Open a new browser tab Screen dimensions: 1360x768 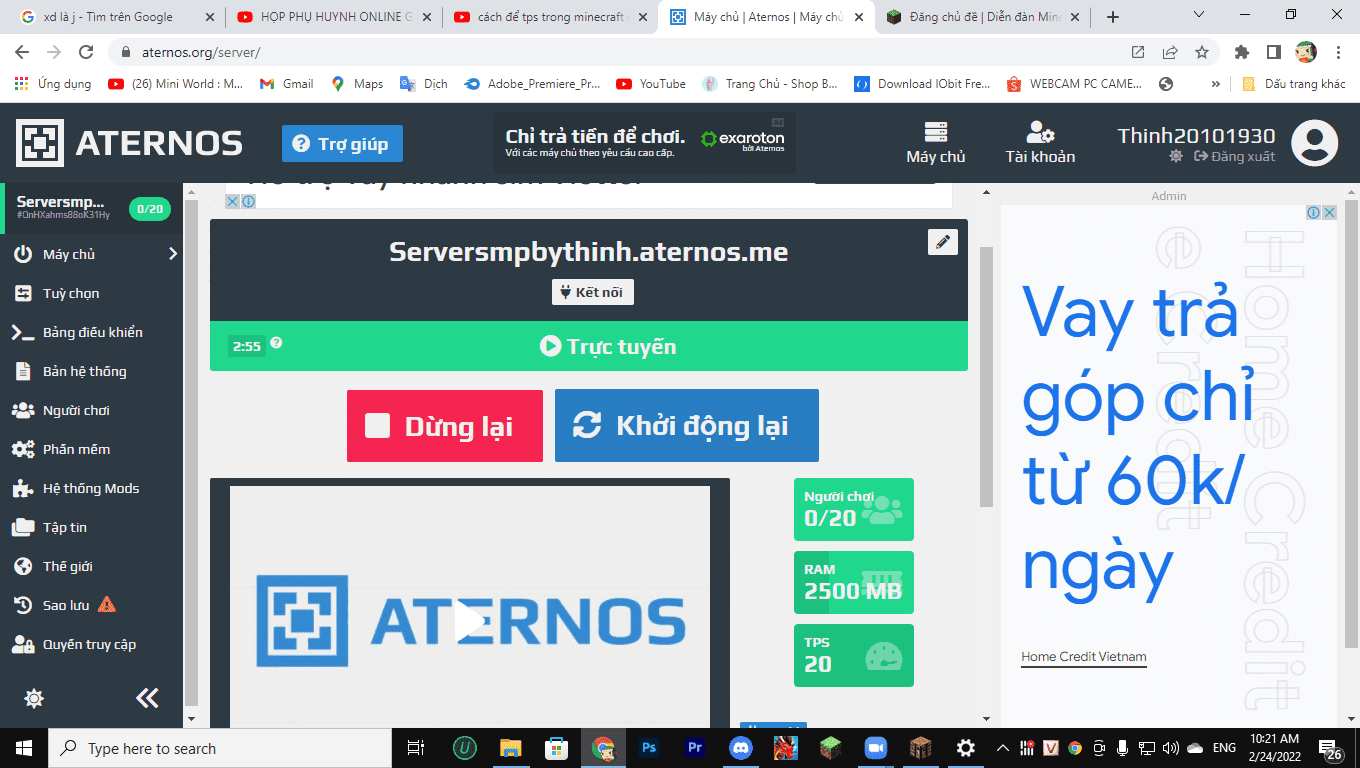click(1113, 17)
